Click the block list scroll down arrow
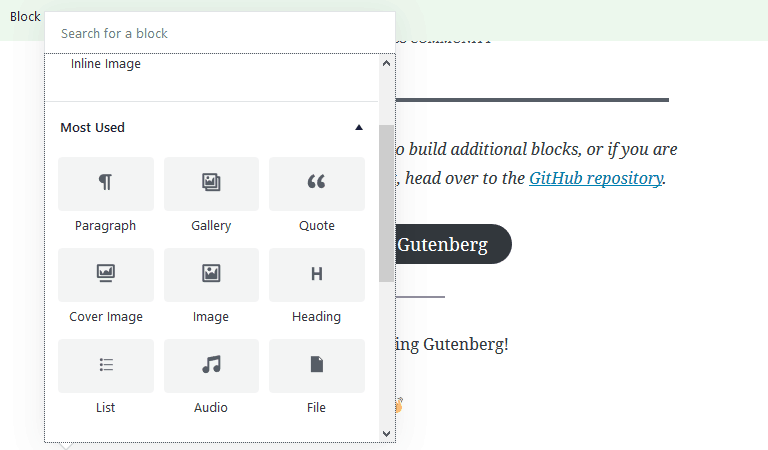 (386, 434)
